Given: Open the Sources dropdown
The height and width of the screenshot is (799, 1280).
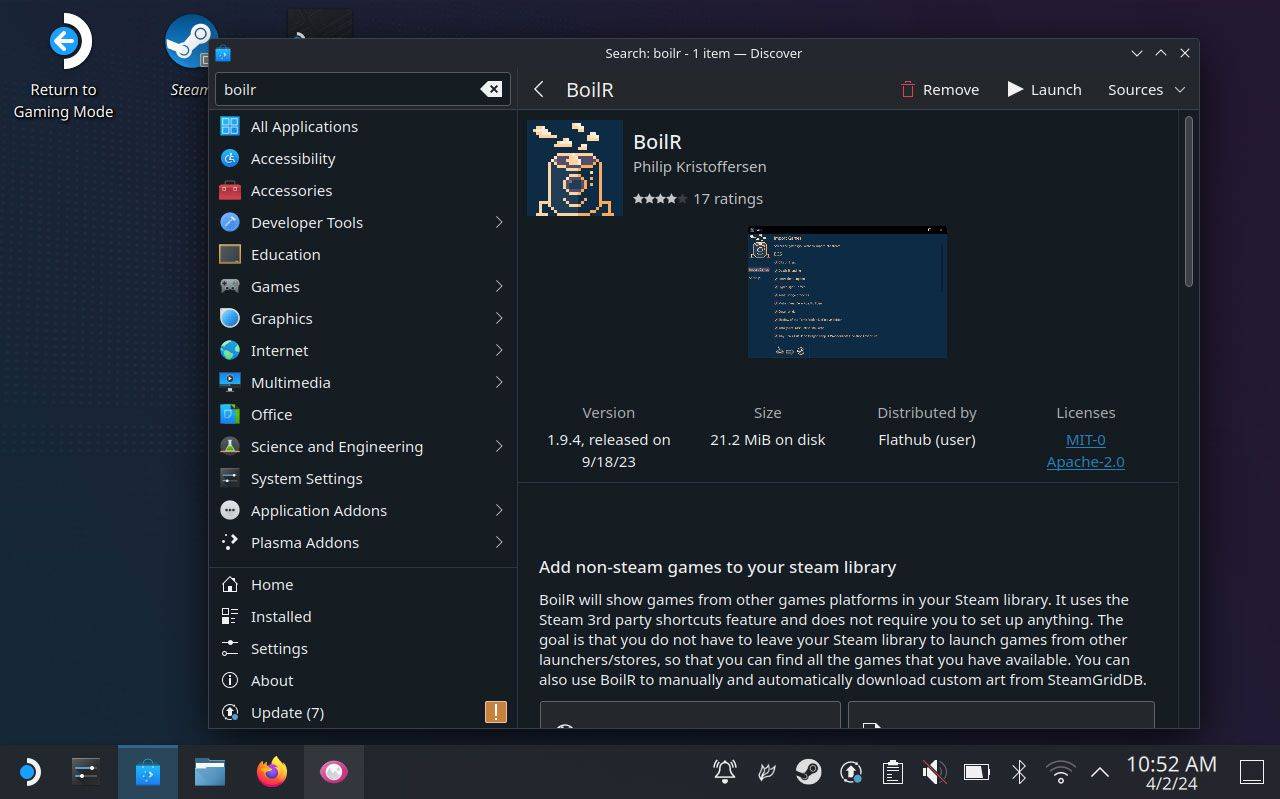Looking at the screenshot, I should tap(1146, 89).
